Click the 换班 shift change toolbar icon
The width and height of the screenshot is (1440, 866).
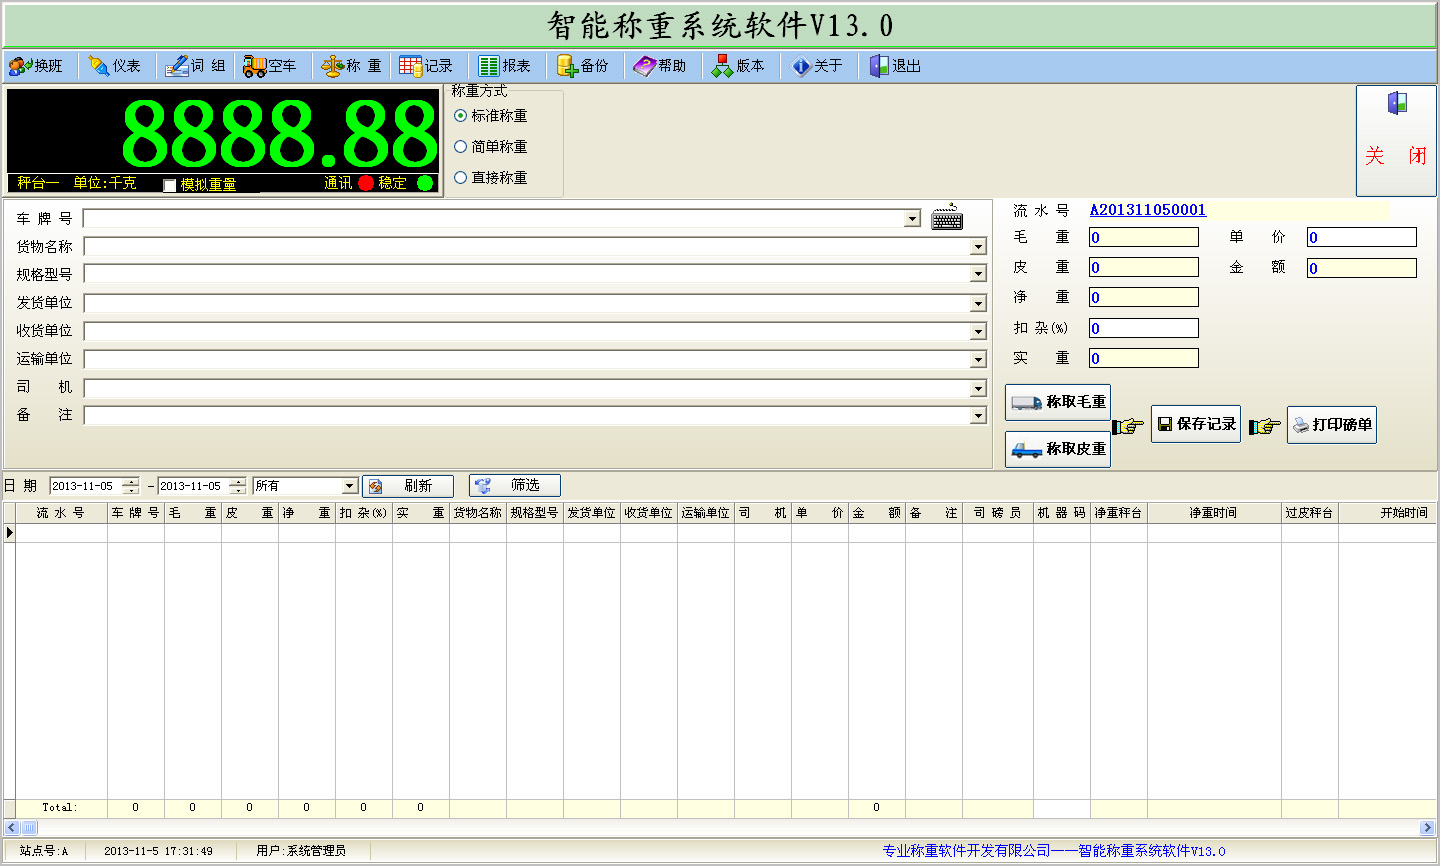pyautogui.click(x=20, y=66)
